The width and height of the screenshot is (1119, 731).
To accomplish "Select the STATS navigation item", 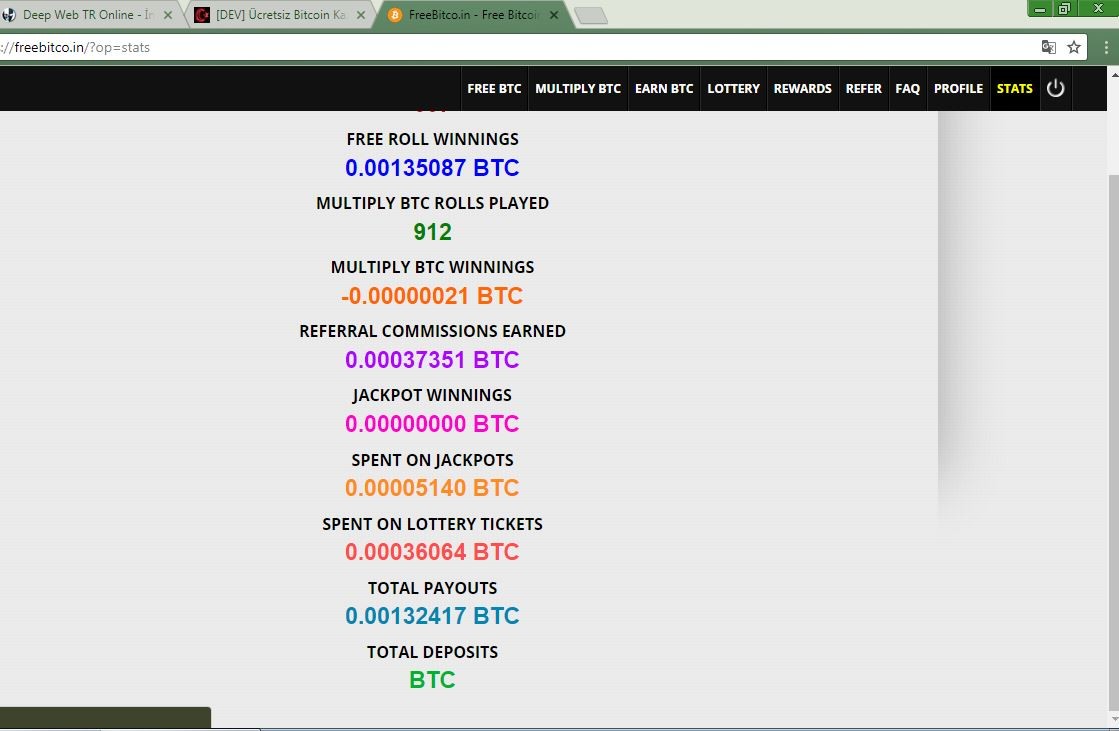I will tap(1015, 89).
